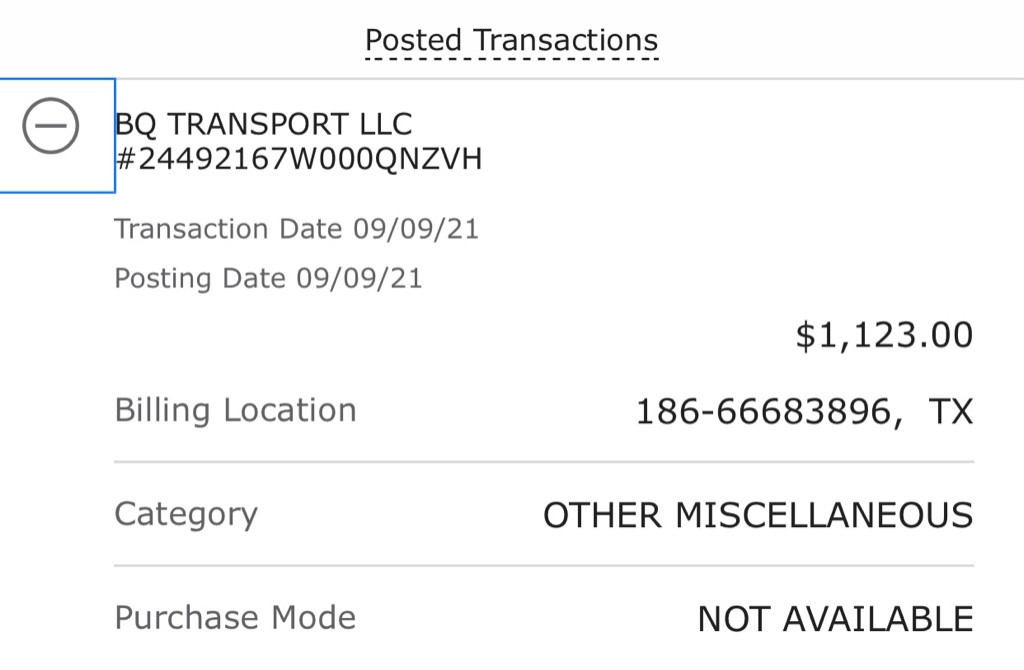1024x670 pixels.
Task: Select the BQ TRANSPORT LLC merchant name
Action: pos(264,125)
